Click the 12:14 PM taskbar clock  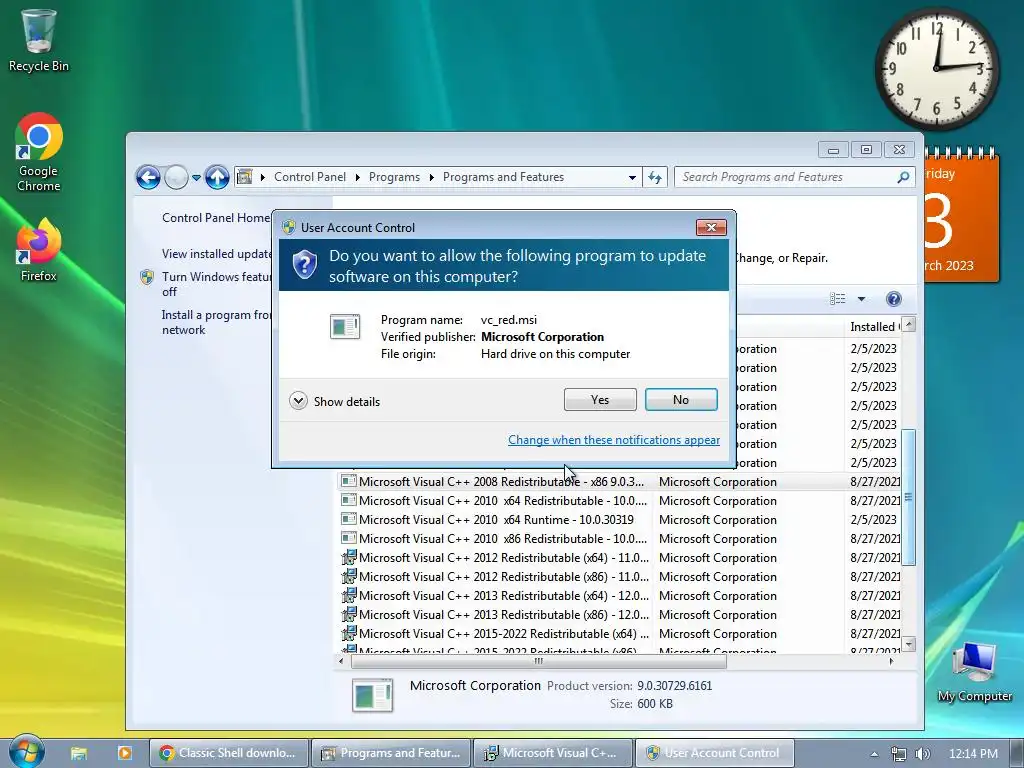[973, 754]
